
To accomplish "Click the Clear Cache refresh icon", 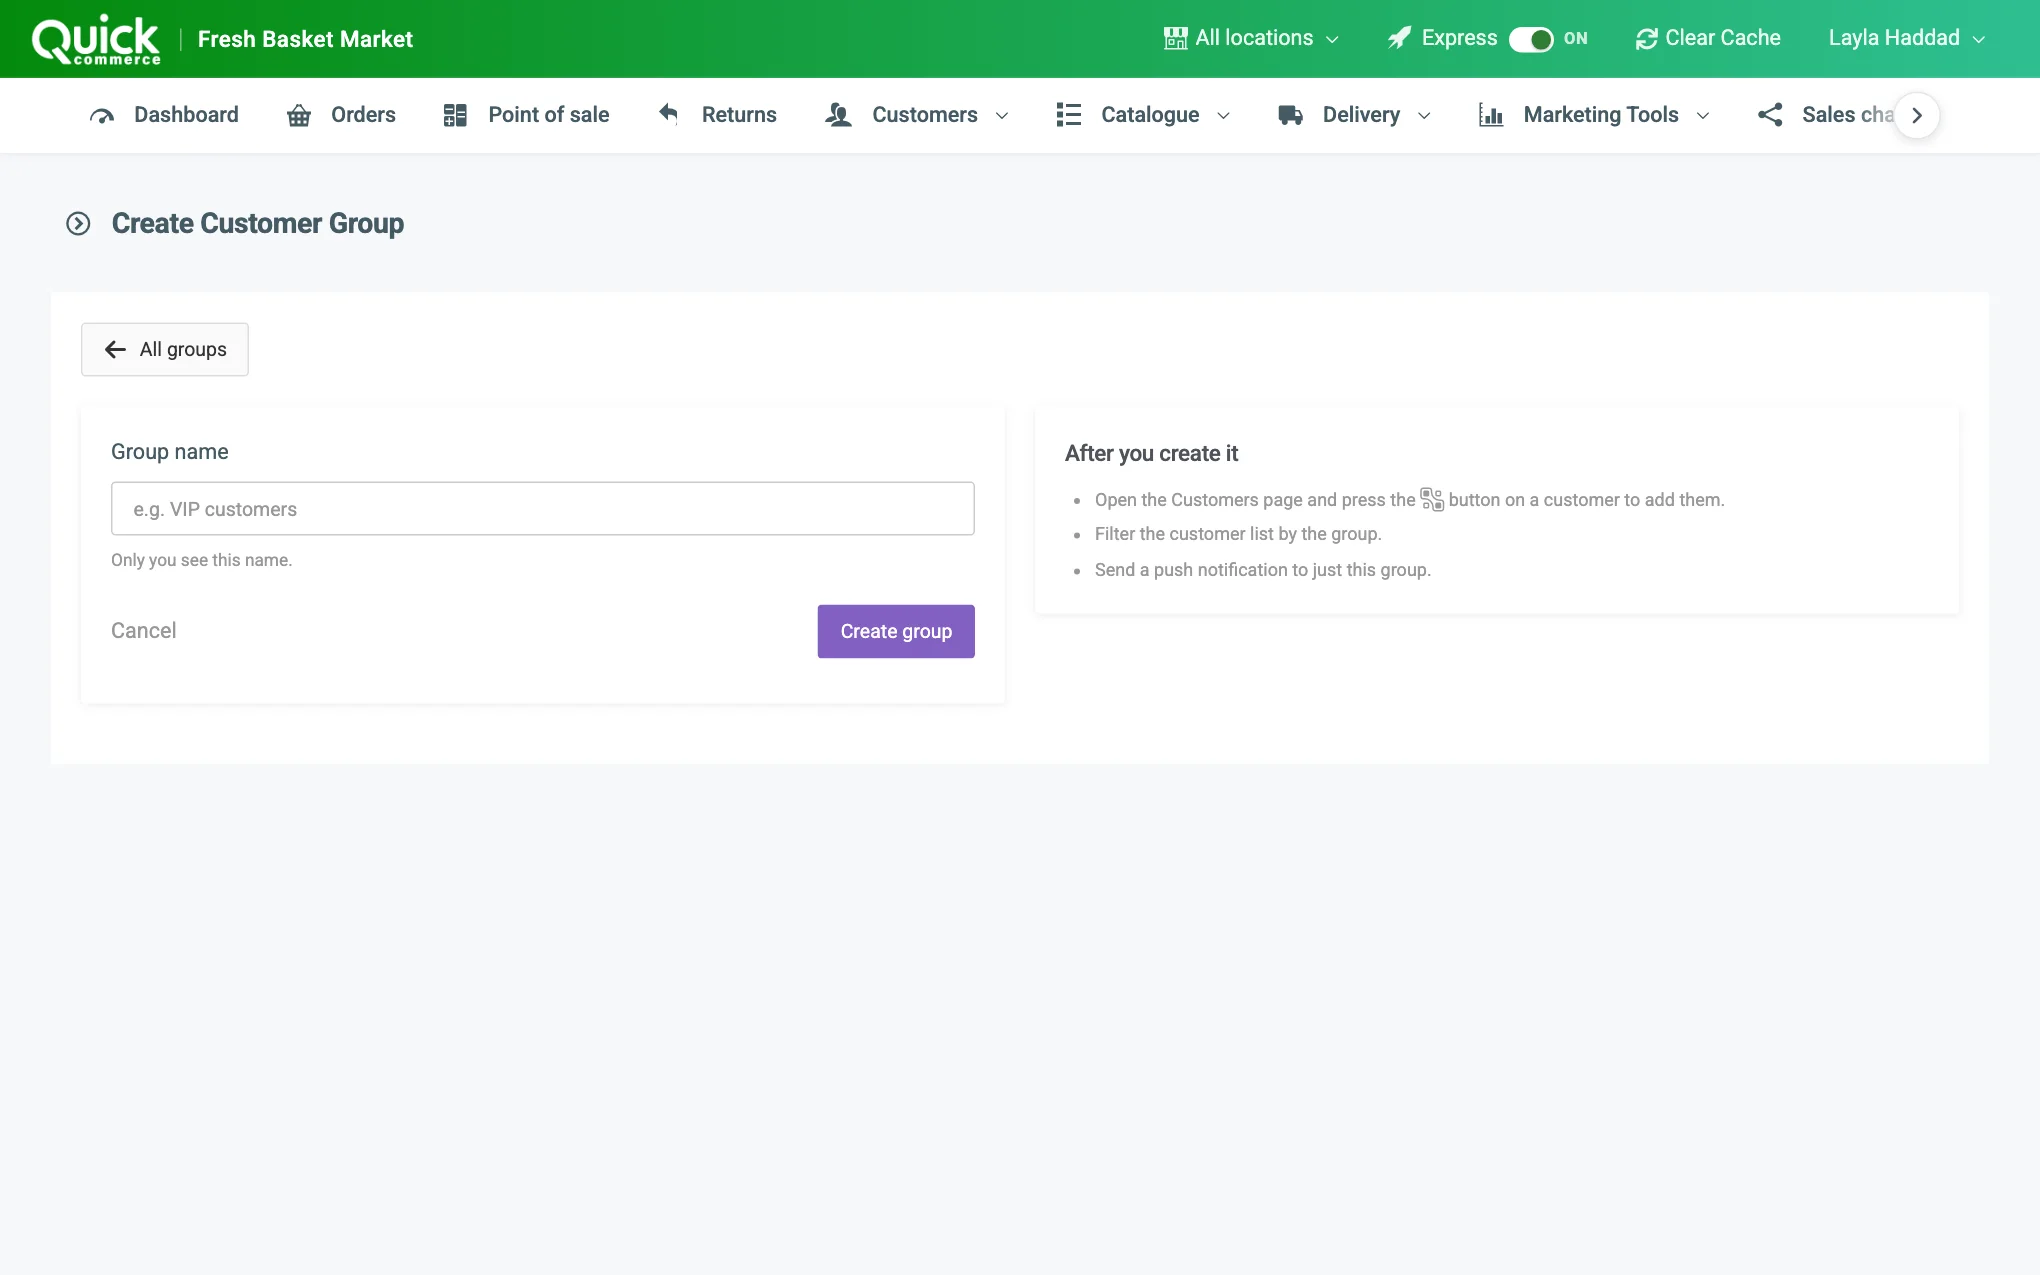I will point(1647,39).
